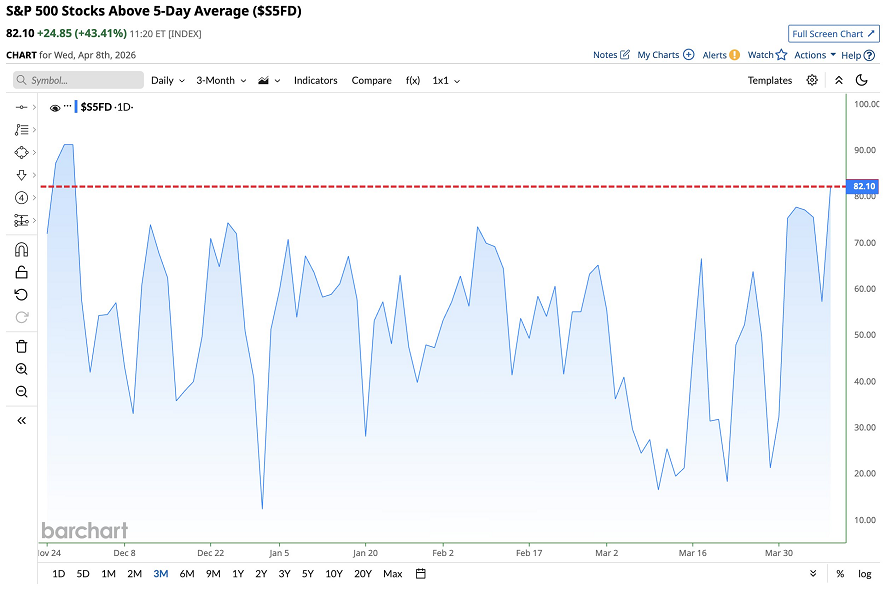Open Full Screen Chart
This screenshot has height=590, width=886.
(833, 34)
